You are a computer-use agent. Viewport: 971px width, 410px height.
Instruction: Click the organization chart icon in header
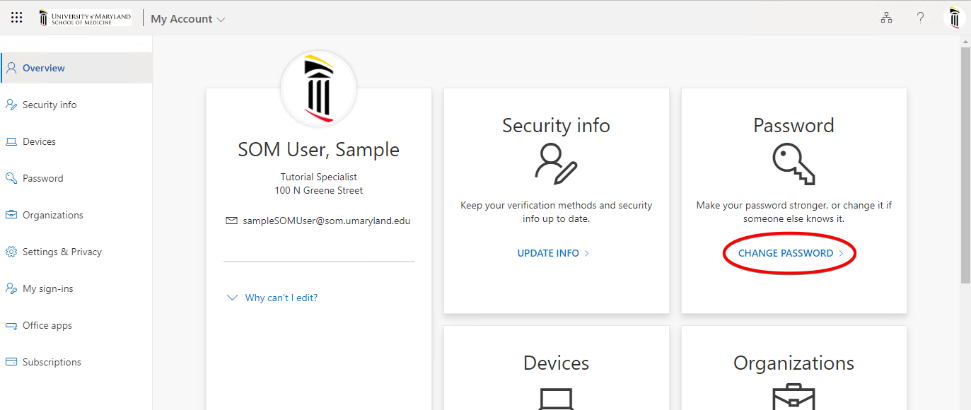pyautogui.click(x=886, y=18)
